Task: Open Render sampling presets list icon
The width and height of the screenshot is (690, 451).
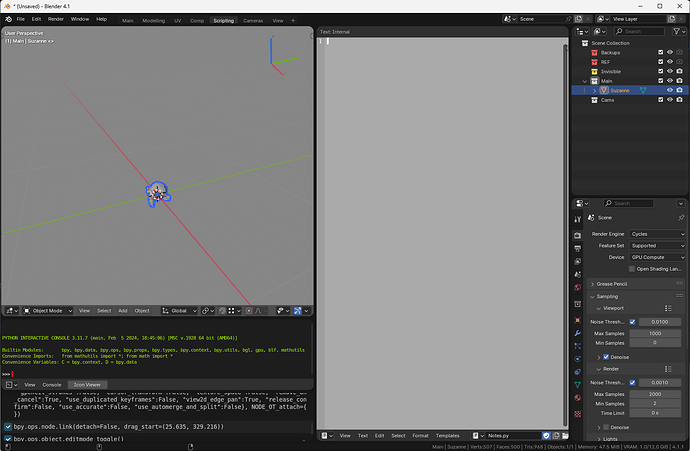Action: click(668, 369)
